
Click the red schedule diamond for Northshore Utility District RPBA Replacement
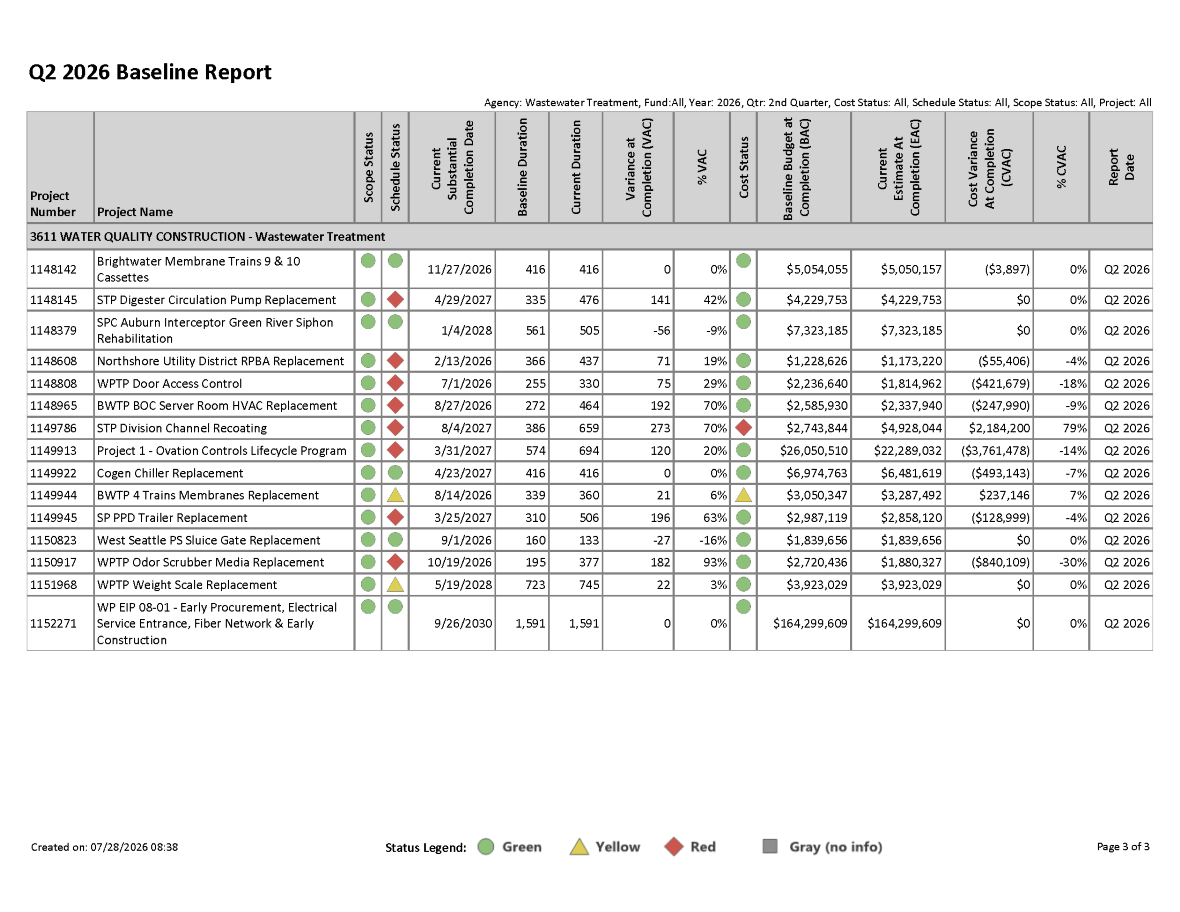point(395,360)
